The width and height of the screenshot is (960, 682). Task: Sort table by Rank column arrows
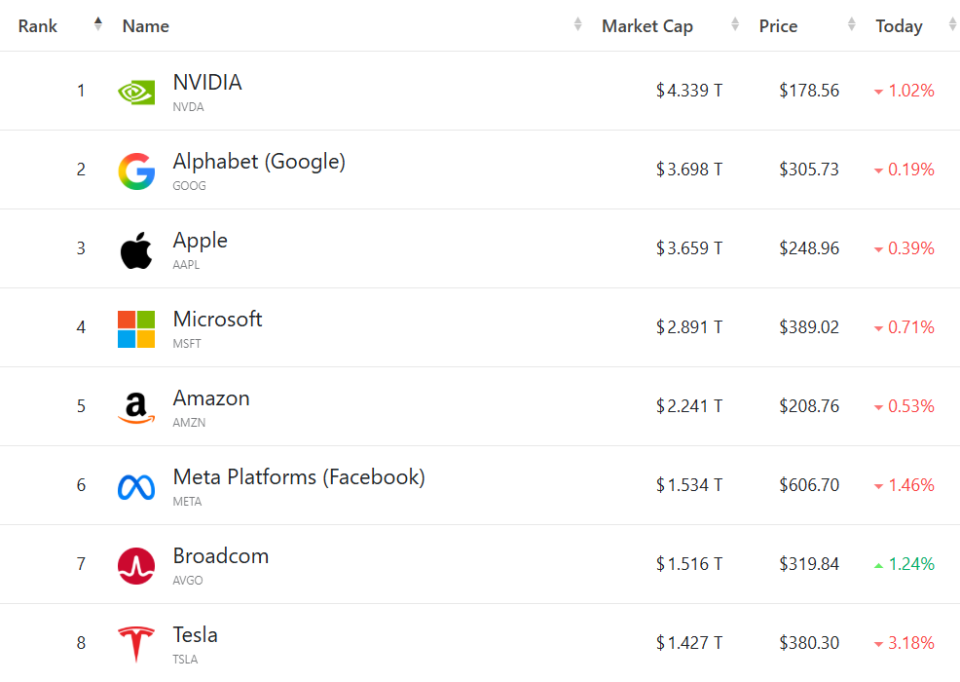click(x=98, y=25)
